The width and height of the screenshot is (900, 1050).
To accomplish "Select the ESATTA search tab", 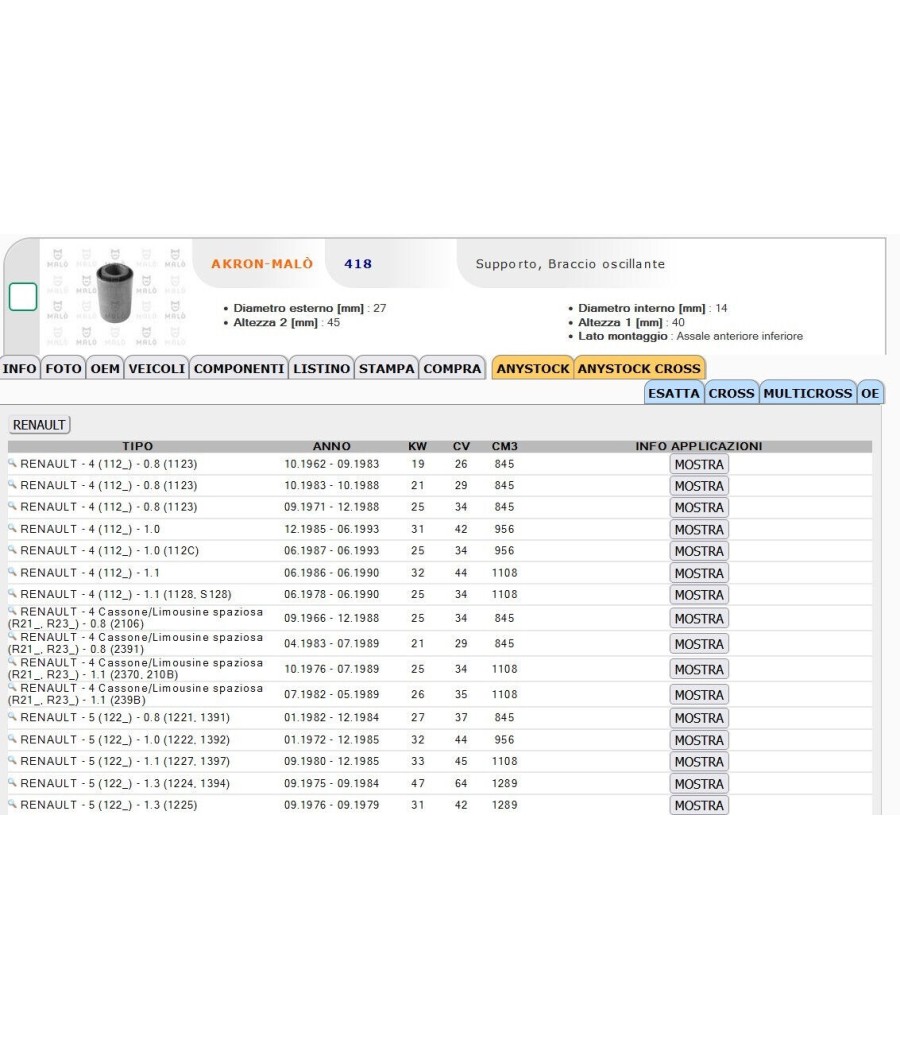I will [x=674, y=393].
